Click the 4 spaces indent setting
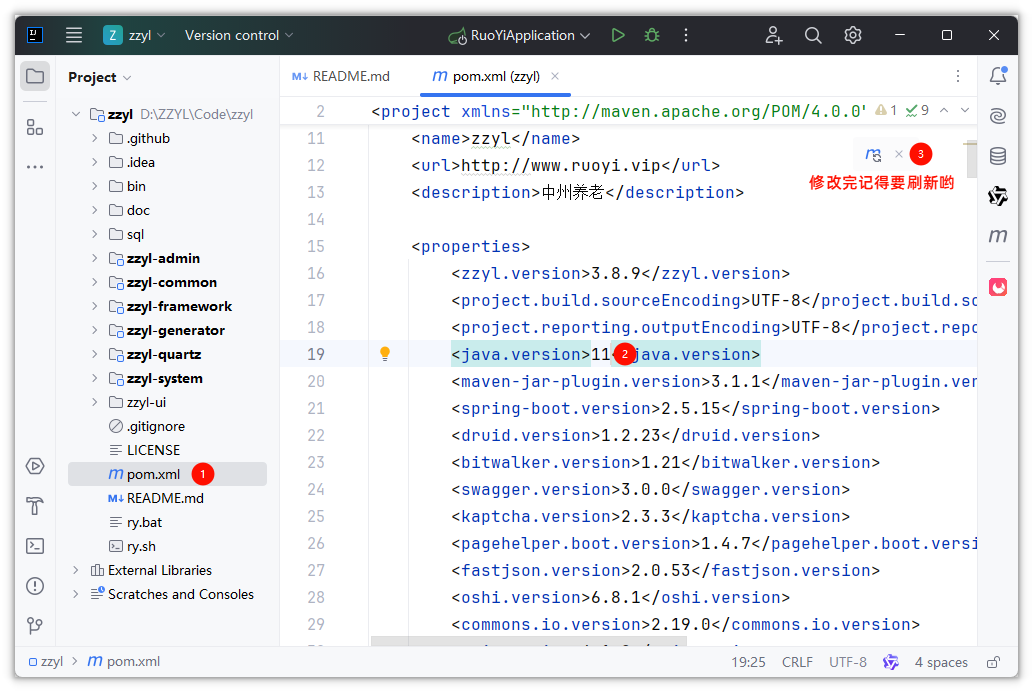1033x692 pixels. [941, 662]
